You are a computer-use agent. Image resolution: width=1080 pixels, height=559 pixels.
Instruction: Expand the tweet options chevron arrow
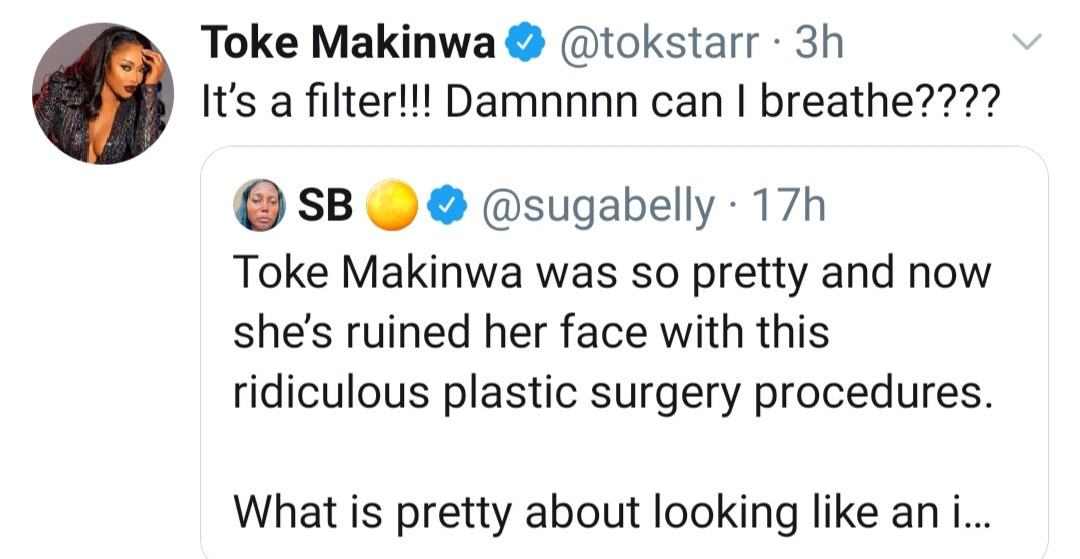(x=1026, y=41)
